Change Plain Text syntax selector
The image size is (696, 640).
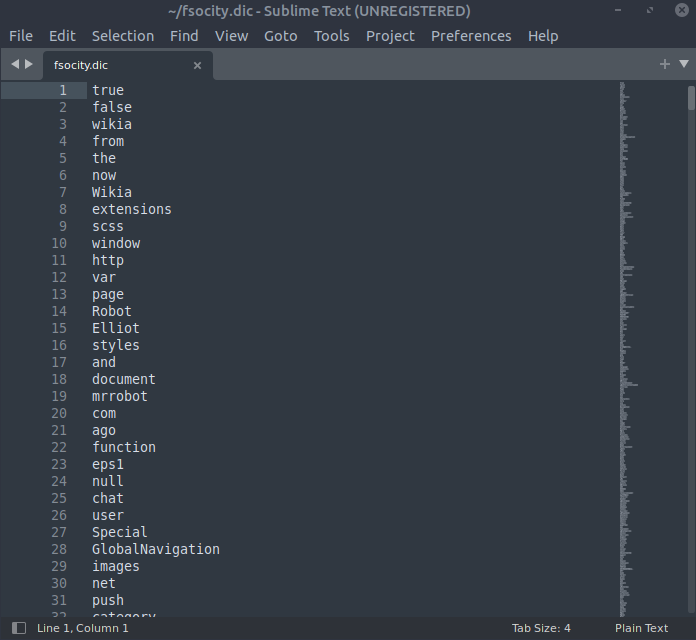click(x=641, y=628)
